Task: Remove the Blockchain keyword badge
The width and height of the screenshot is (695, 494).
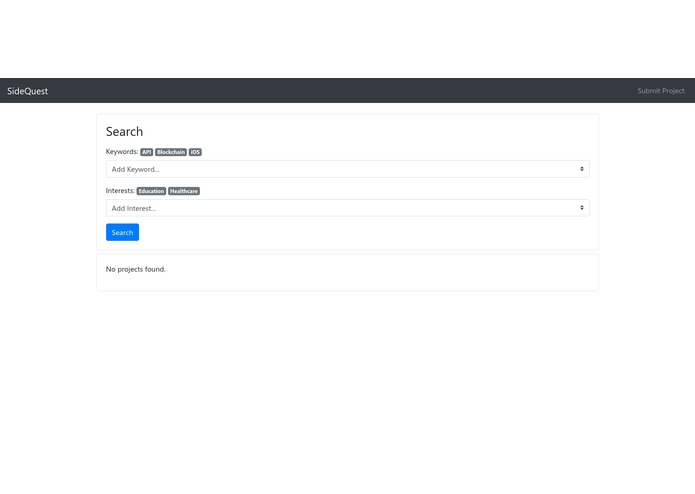Action: tap(171, 152)
